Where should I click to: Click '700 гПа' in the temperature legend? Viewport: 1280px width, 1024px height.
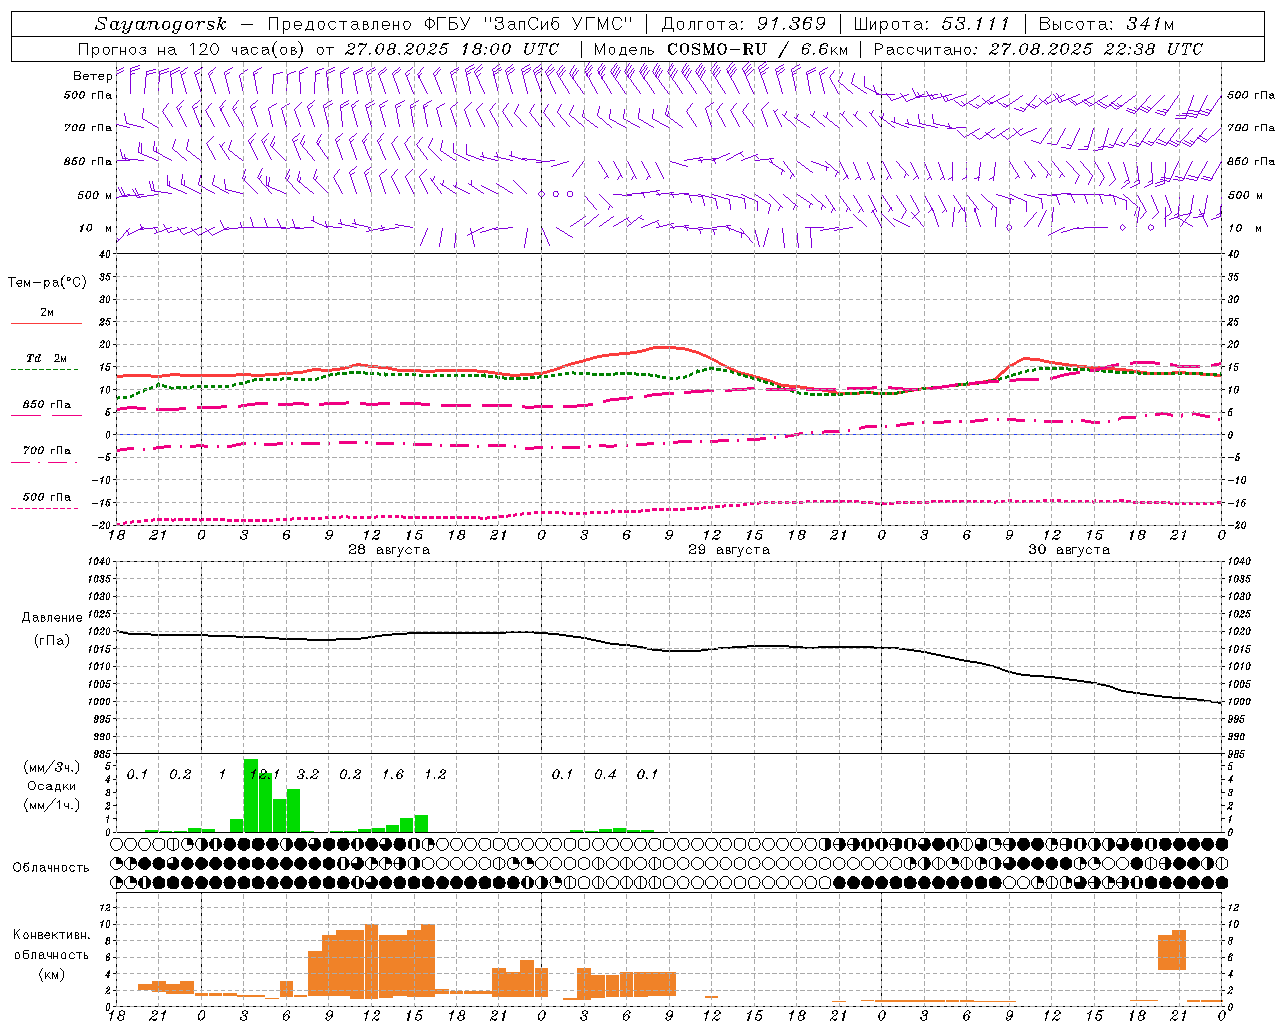tap(47, 451)
